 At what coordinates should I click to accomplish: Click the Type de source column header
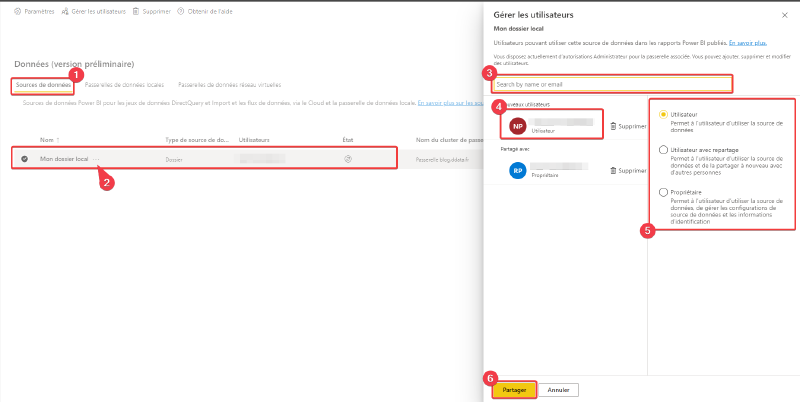pos(197,140)
